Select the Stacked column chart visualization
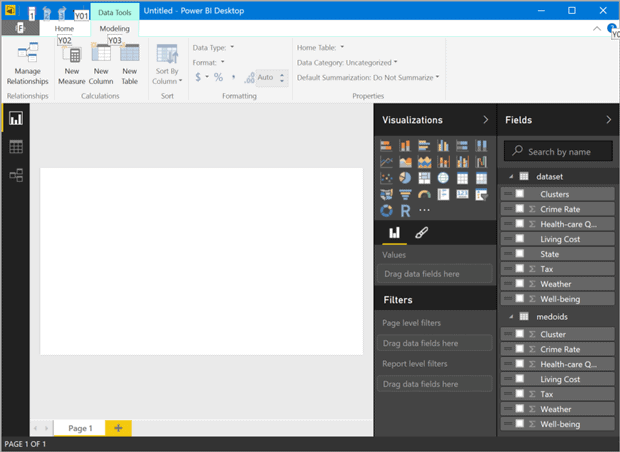This screenshot has width=620, height=452. (405, 146)
